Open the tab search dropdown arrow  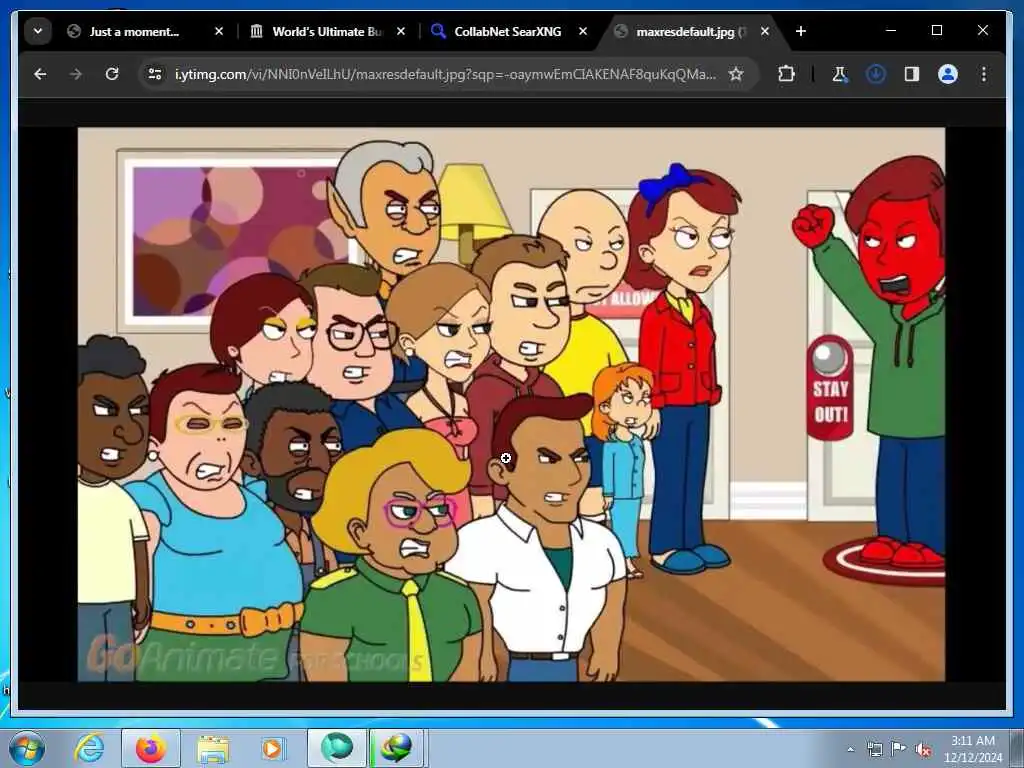coord(38,31)
